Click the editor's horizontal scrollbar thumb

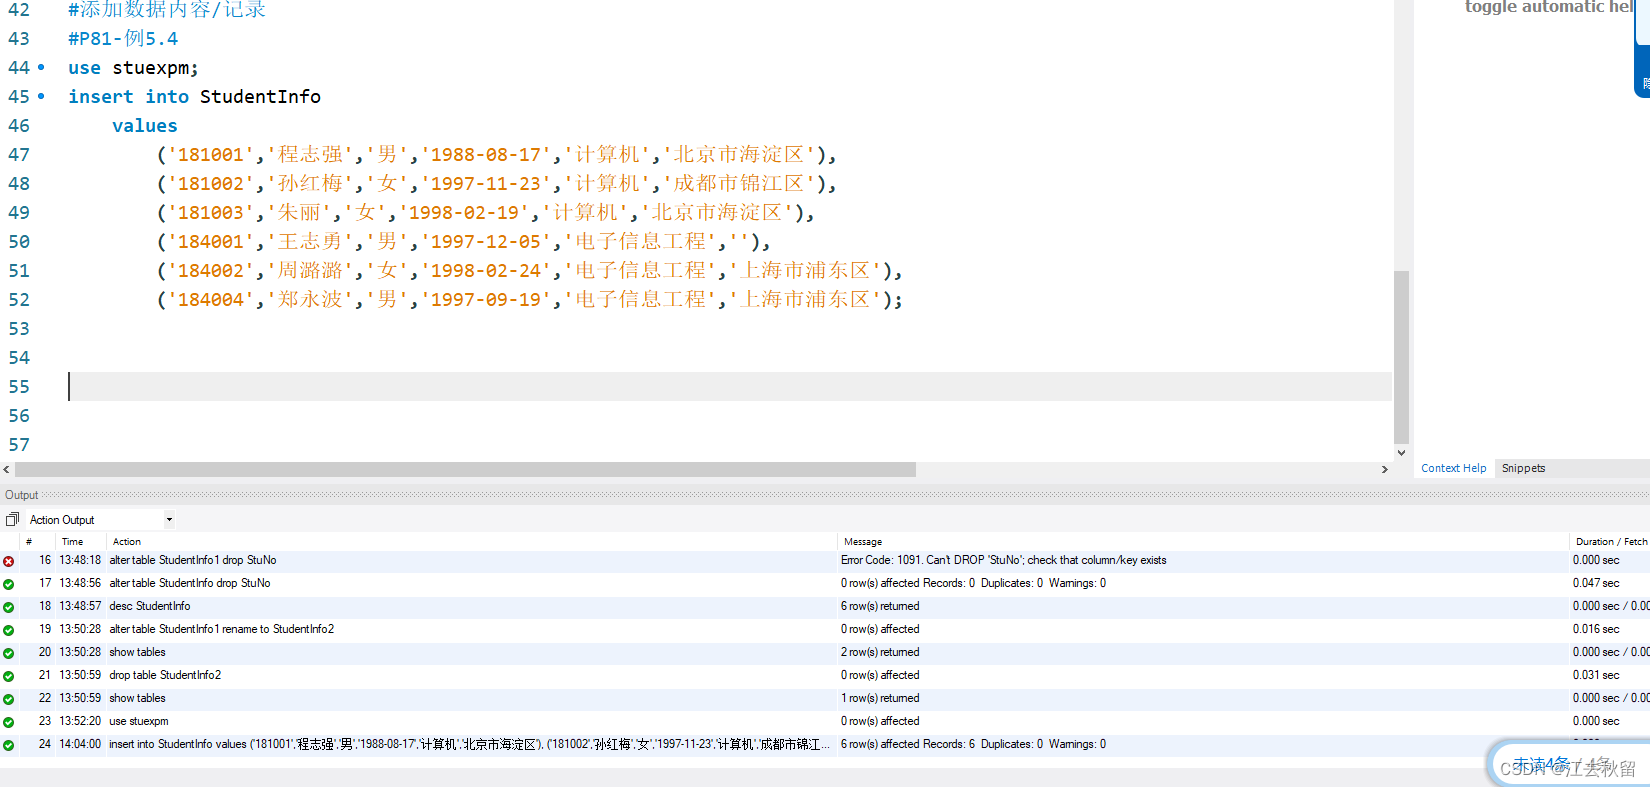point(465,469)
